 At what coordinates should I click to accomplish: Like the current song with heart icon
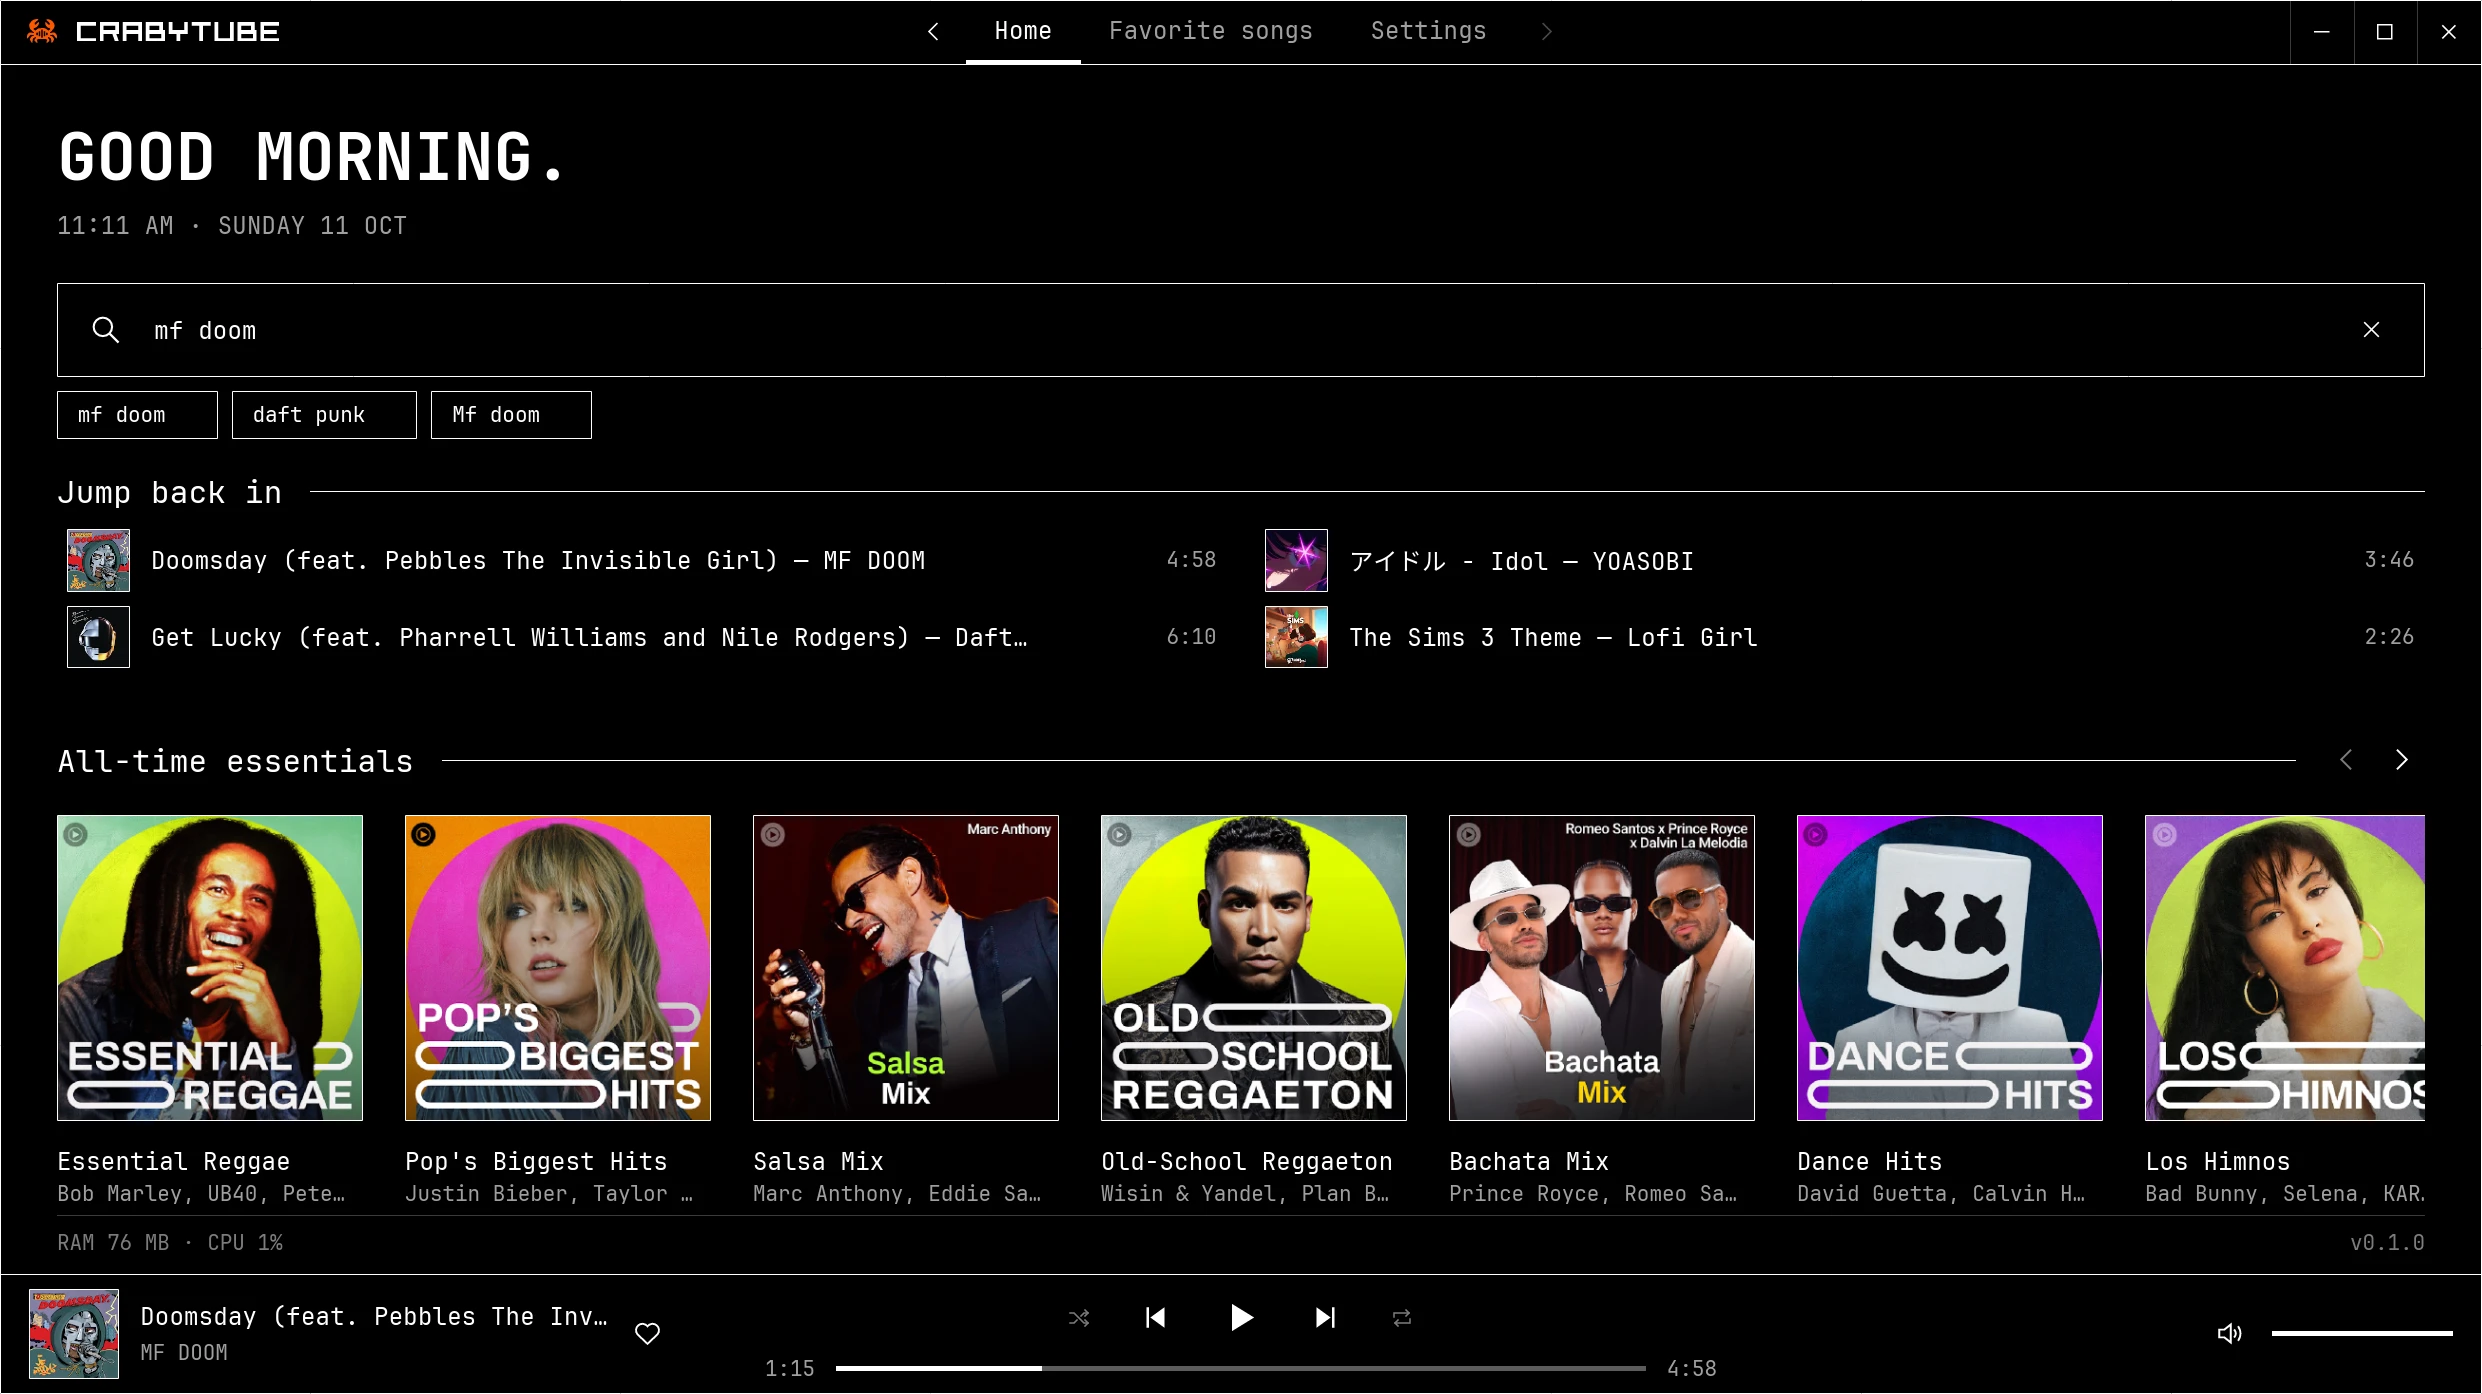647,1333
